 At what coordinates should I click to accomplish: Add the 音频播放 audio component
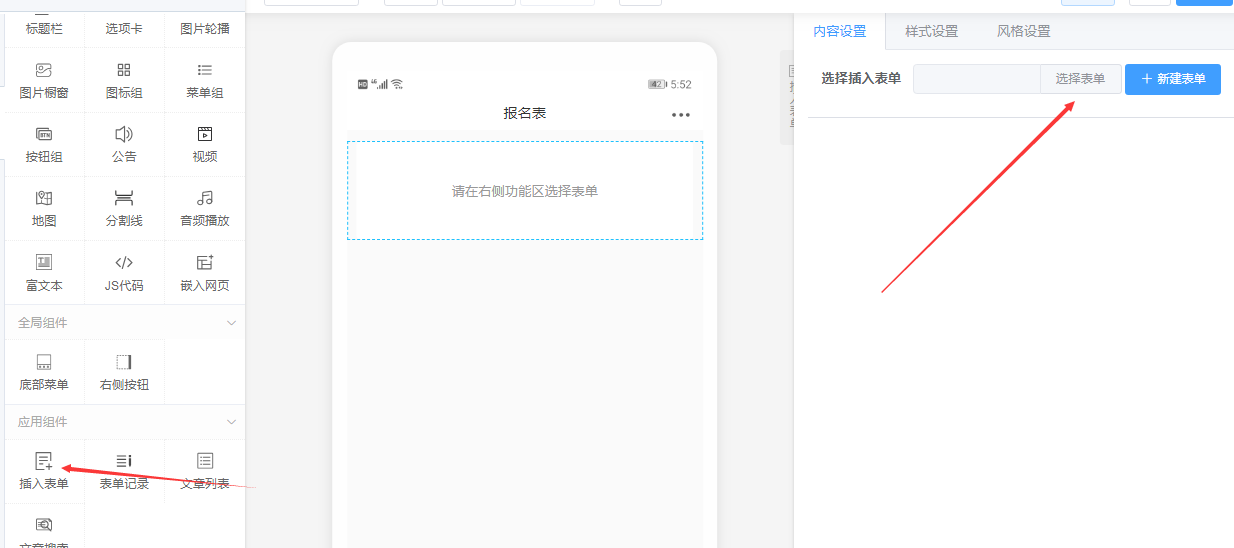point(205,208)
